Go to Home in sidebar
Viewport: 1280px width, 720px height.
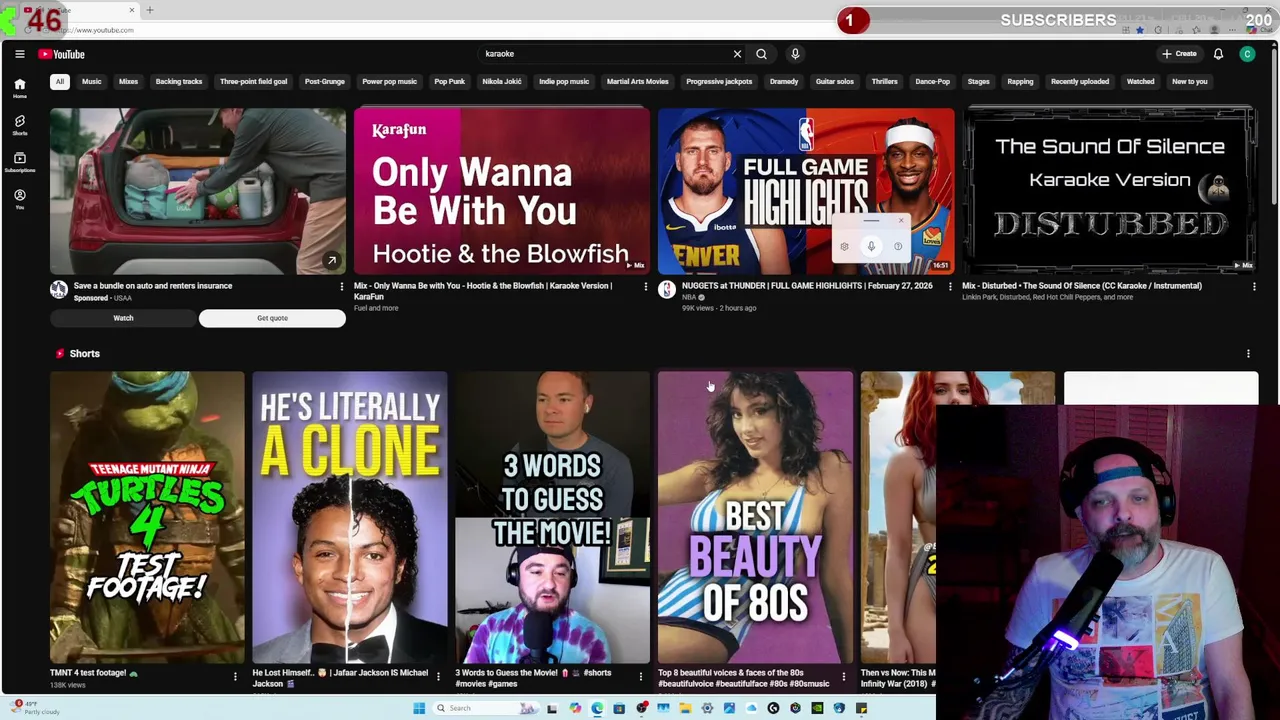(19, 88)
